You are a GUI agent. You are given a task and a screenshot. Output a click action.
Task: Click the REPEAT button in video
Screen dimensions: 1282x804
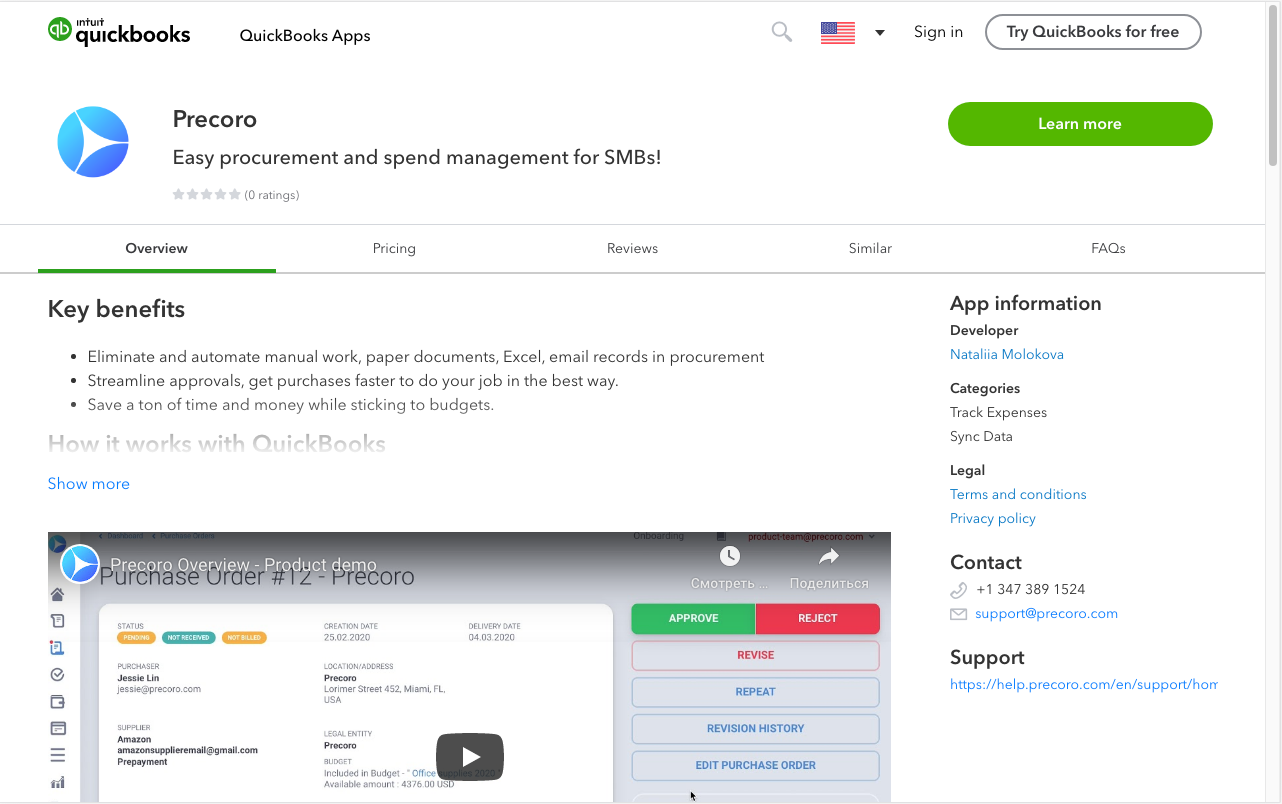(756, 692)
